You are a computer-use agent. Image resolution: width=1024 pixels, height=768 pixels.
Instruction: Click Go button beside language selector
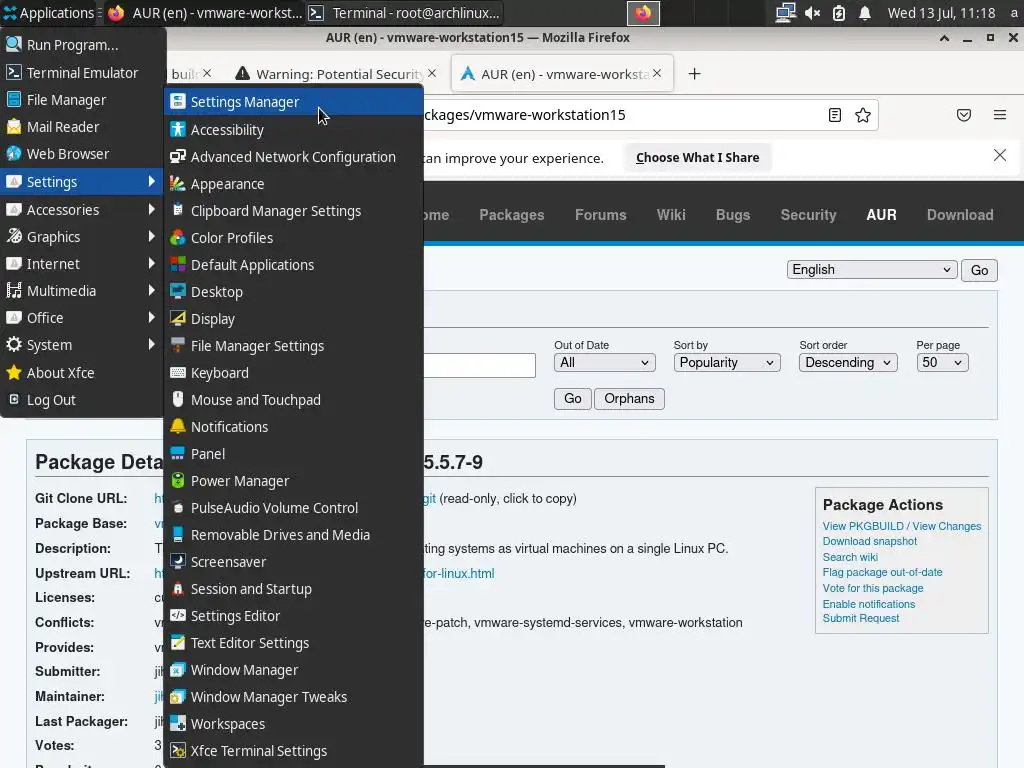979,270
